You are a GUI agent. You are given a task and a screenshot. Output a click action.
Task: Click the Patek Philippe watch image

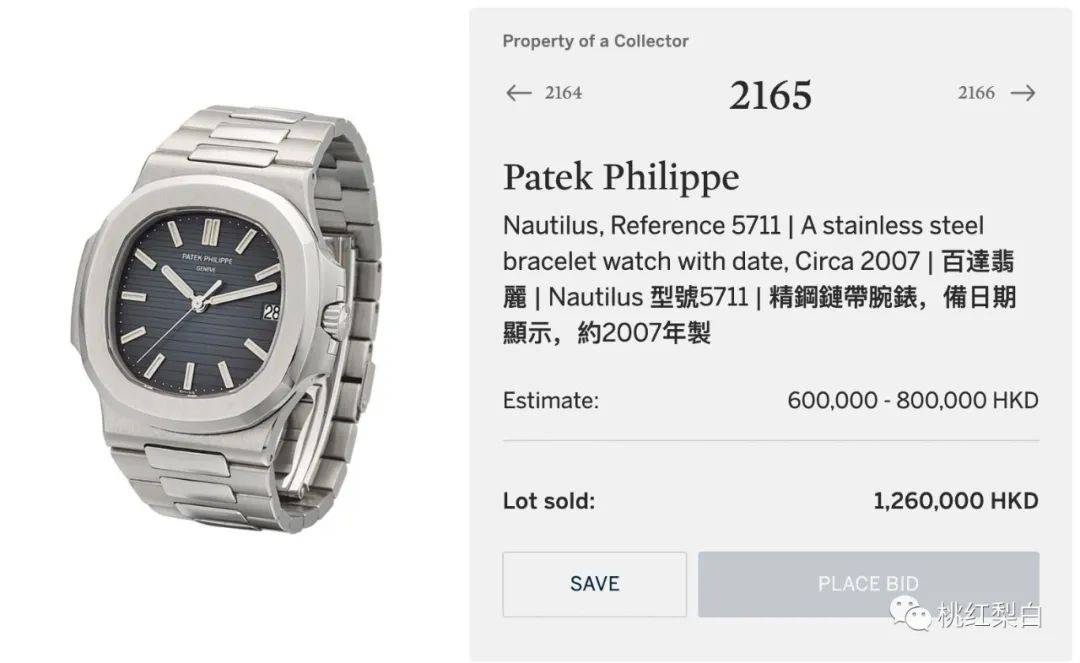point(227,318)
